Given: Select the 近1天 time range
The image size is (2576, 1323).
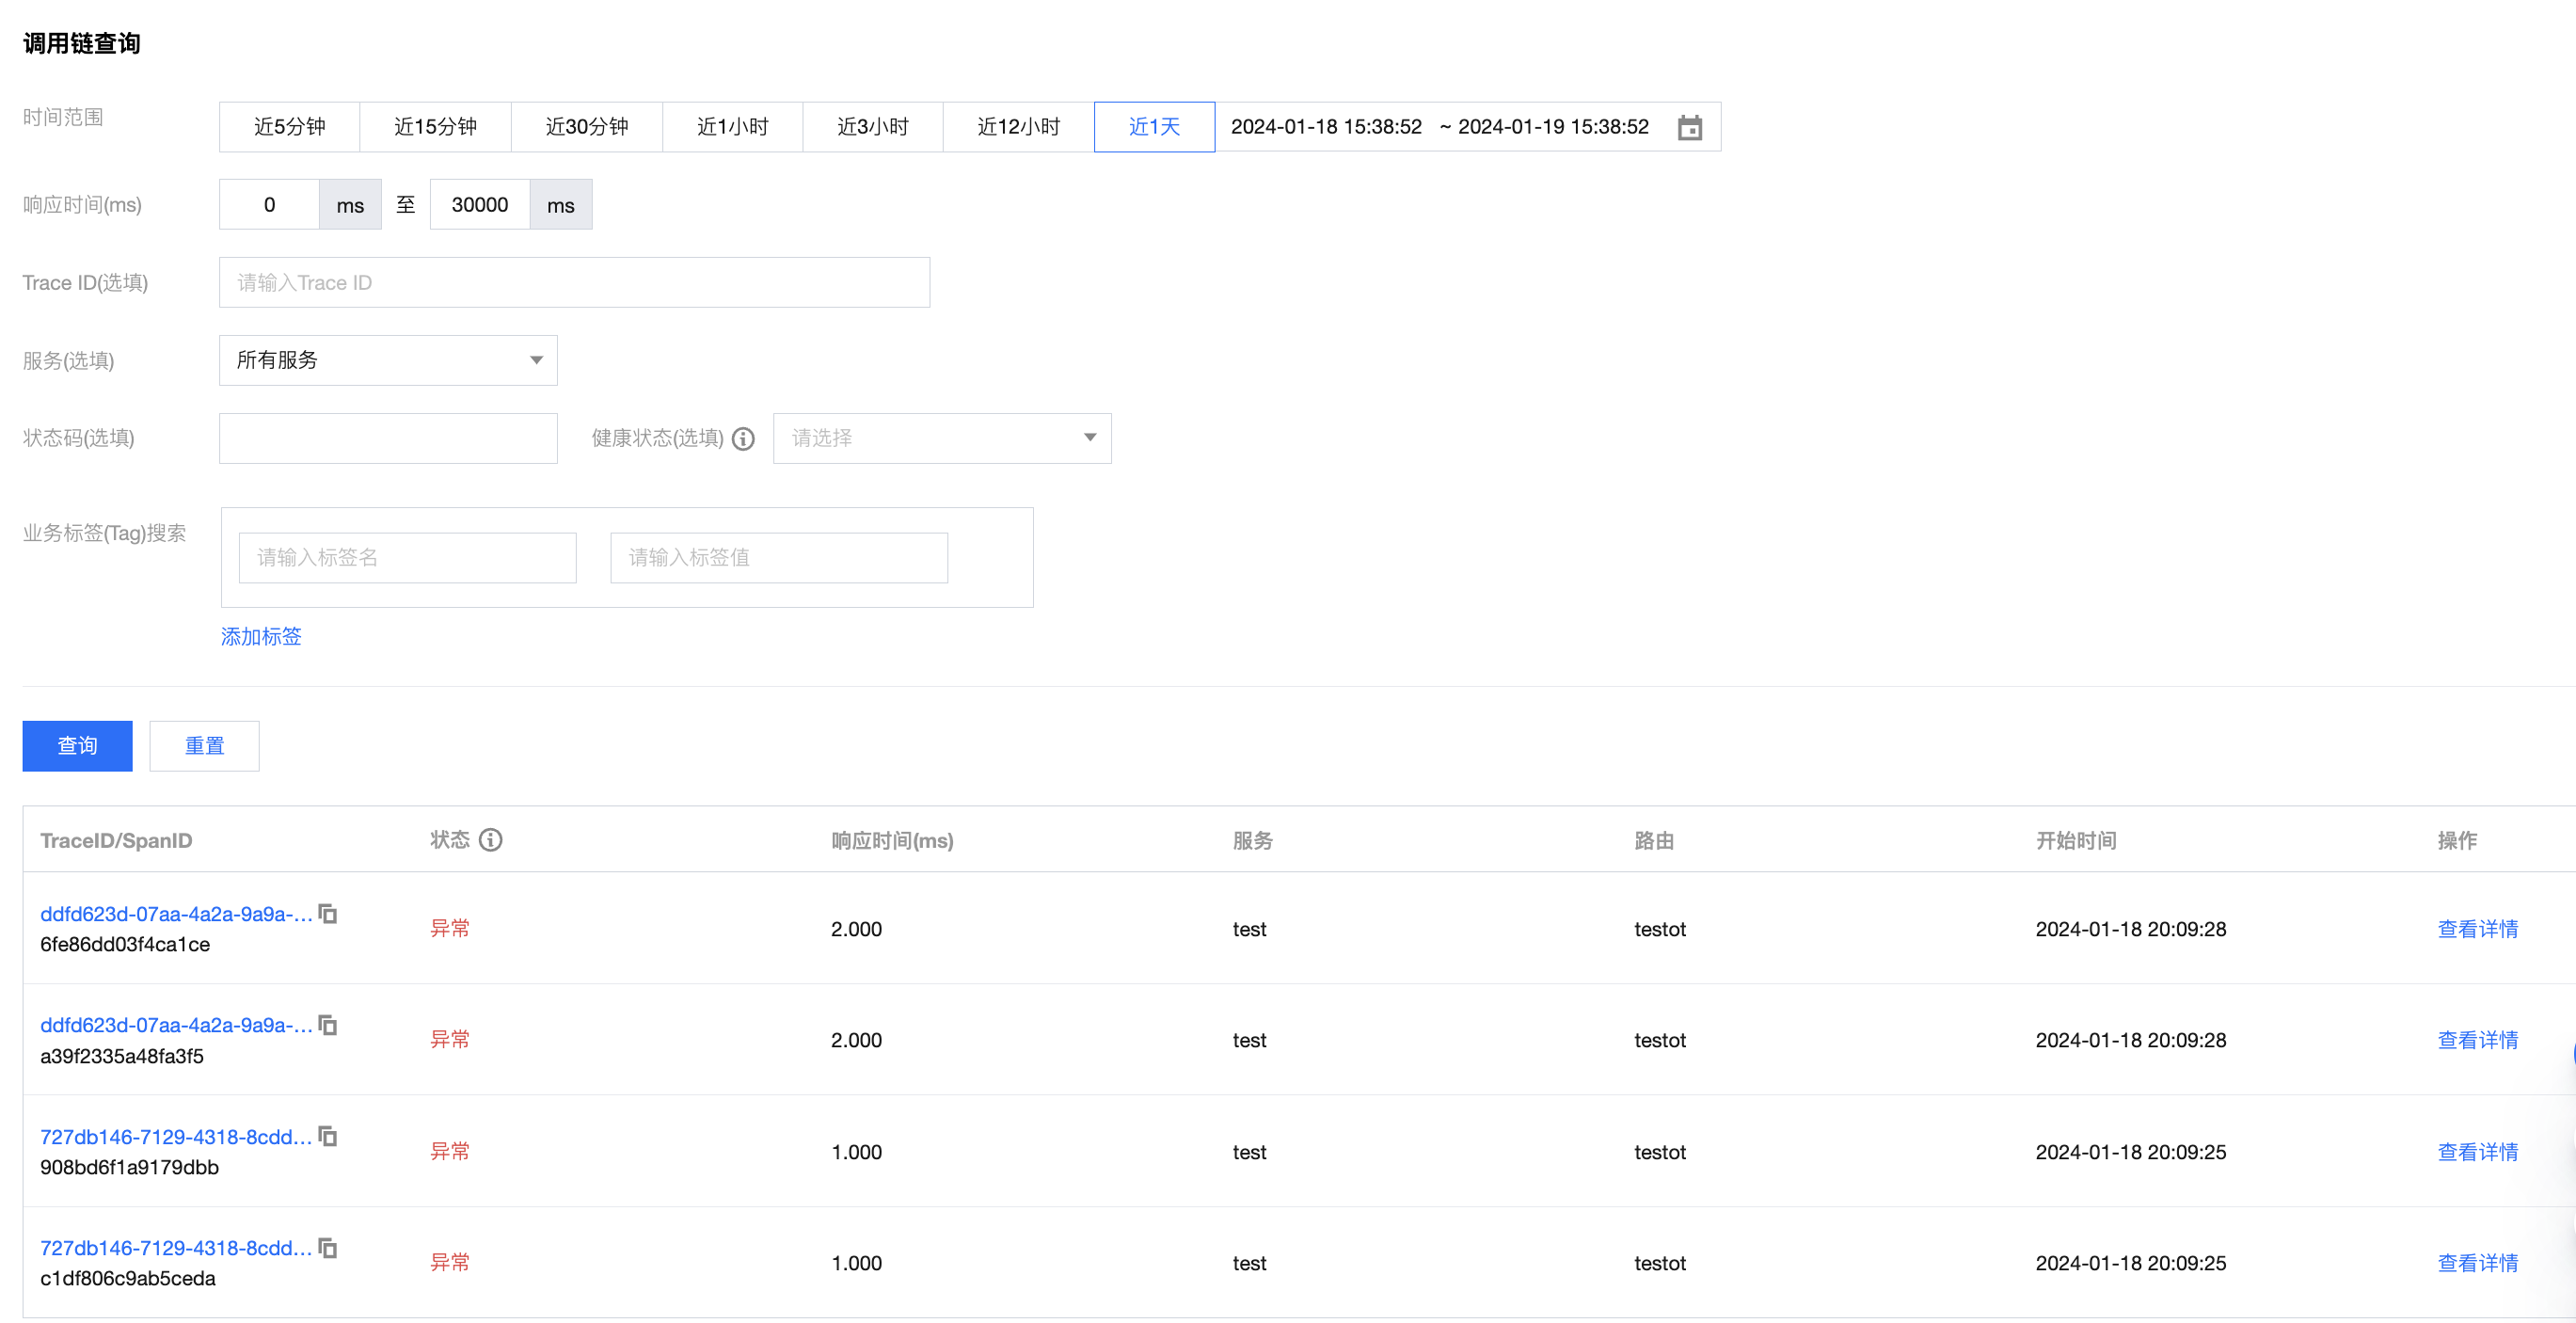Looking at the screenshot, I should [x=1154, y=127].
